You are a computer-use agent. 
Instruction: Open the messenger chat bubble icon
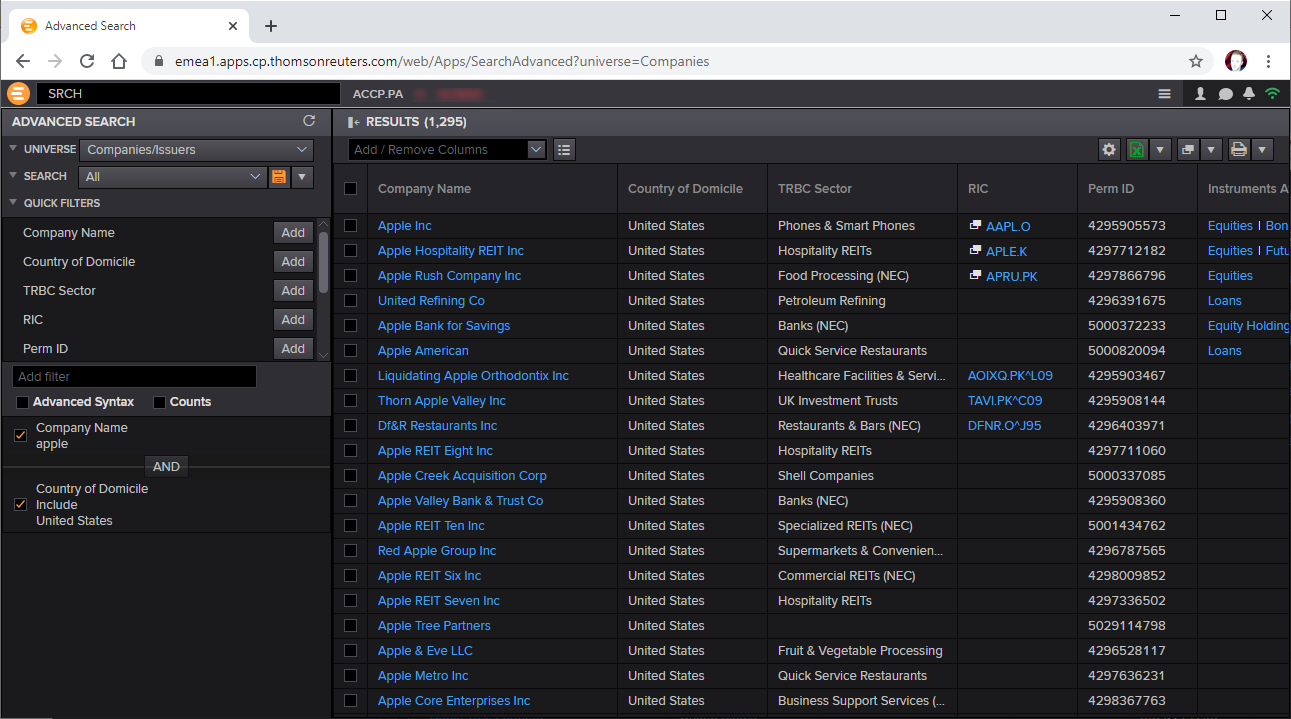(x=1225, y=94)
